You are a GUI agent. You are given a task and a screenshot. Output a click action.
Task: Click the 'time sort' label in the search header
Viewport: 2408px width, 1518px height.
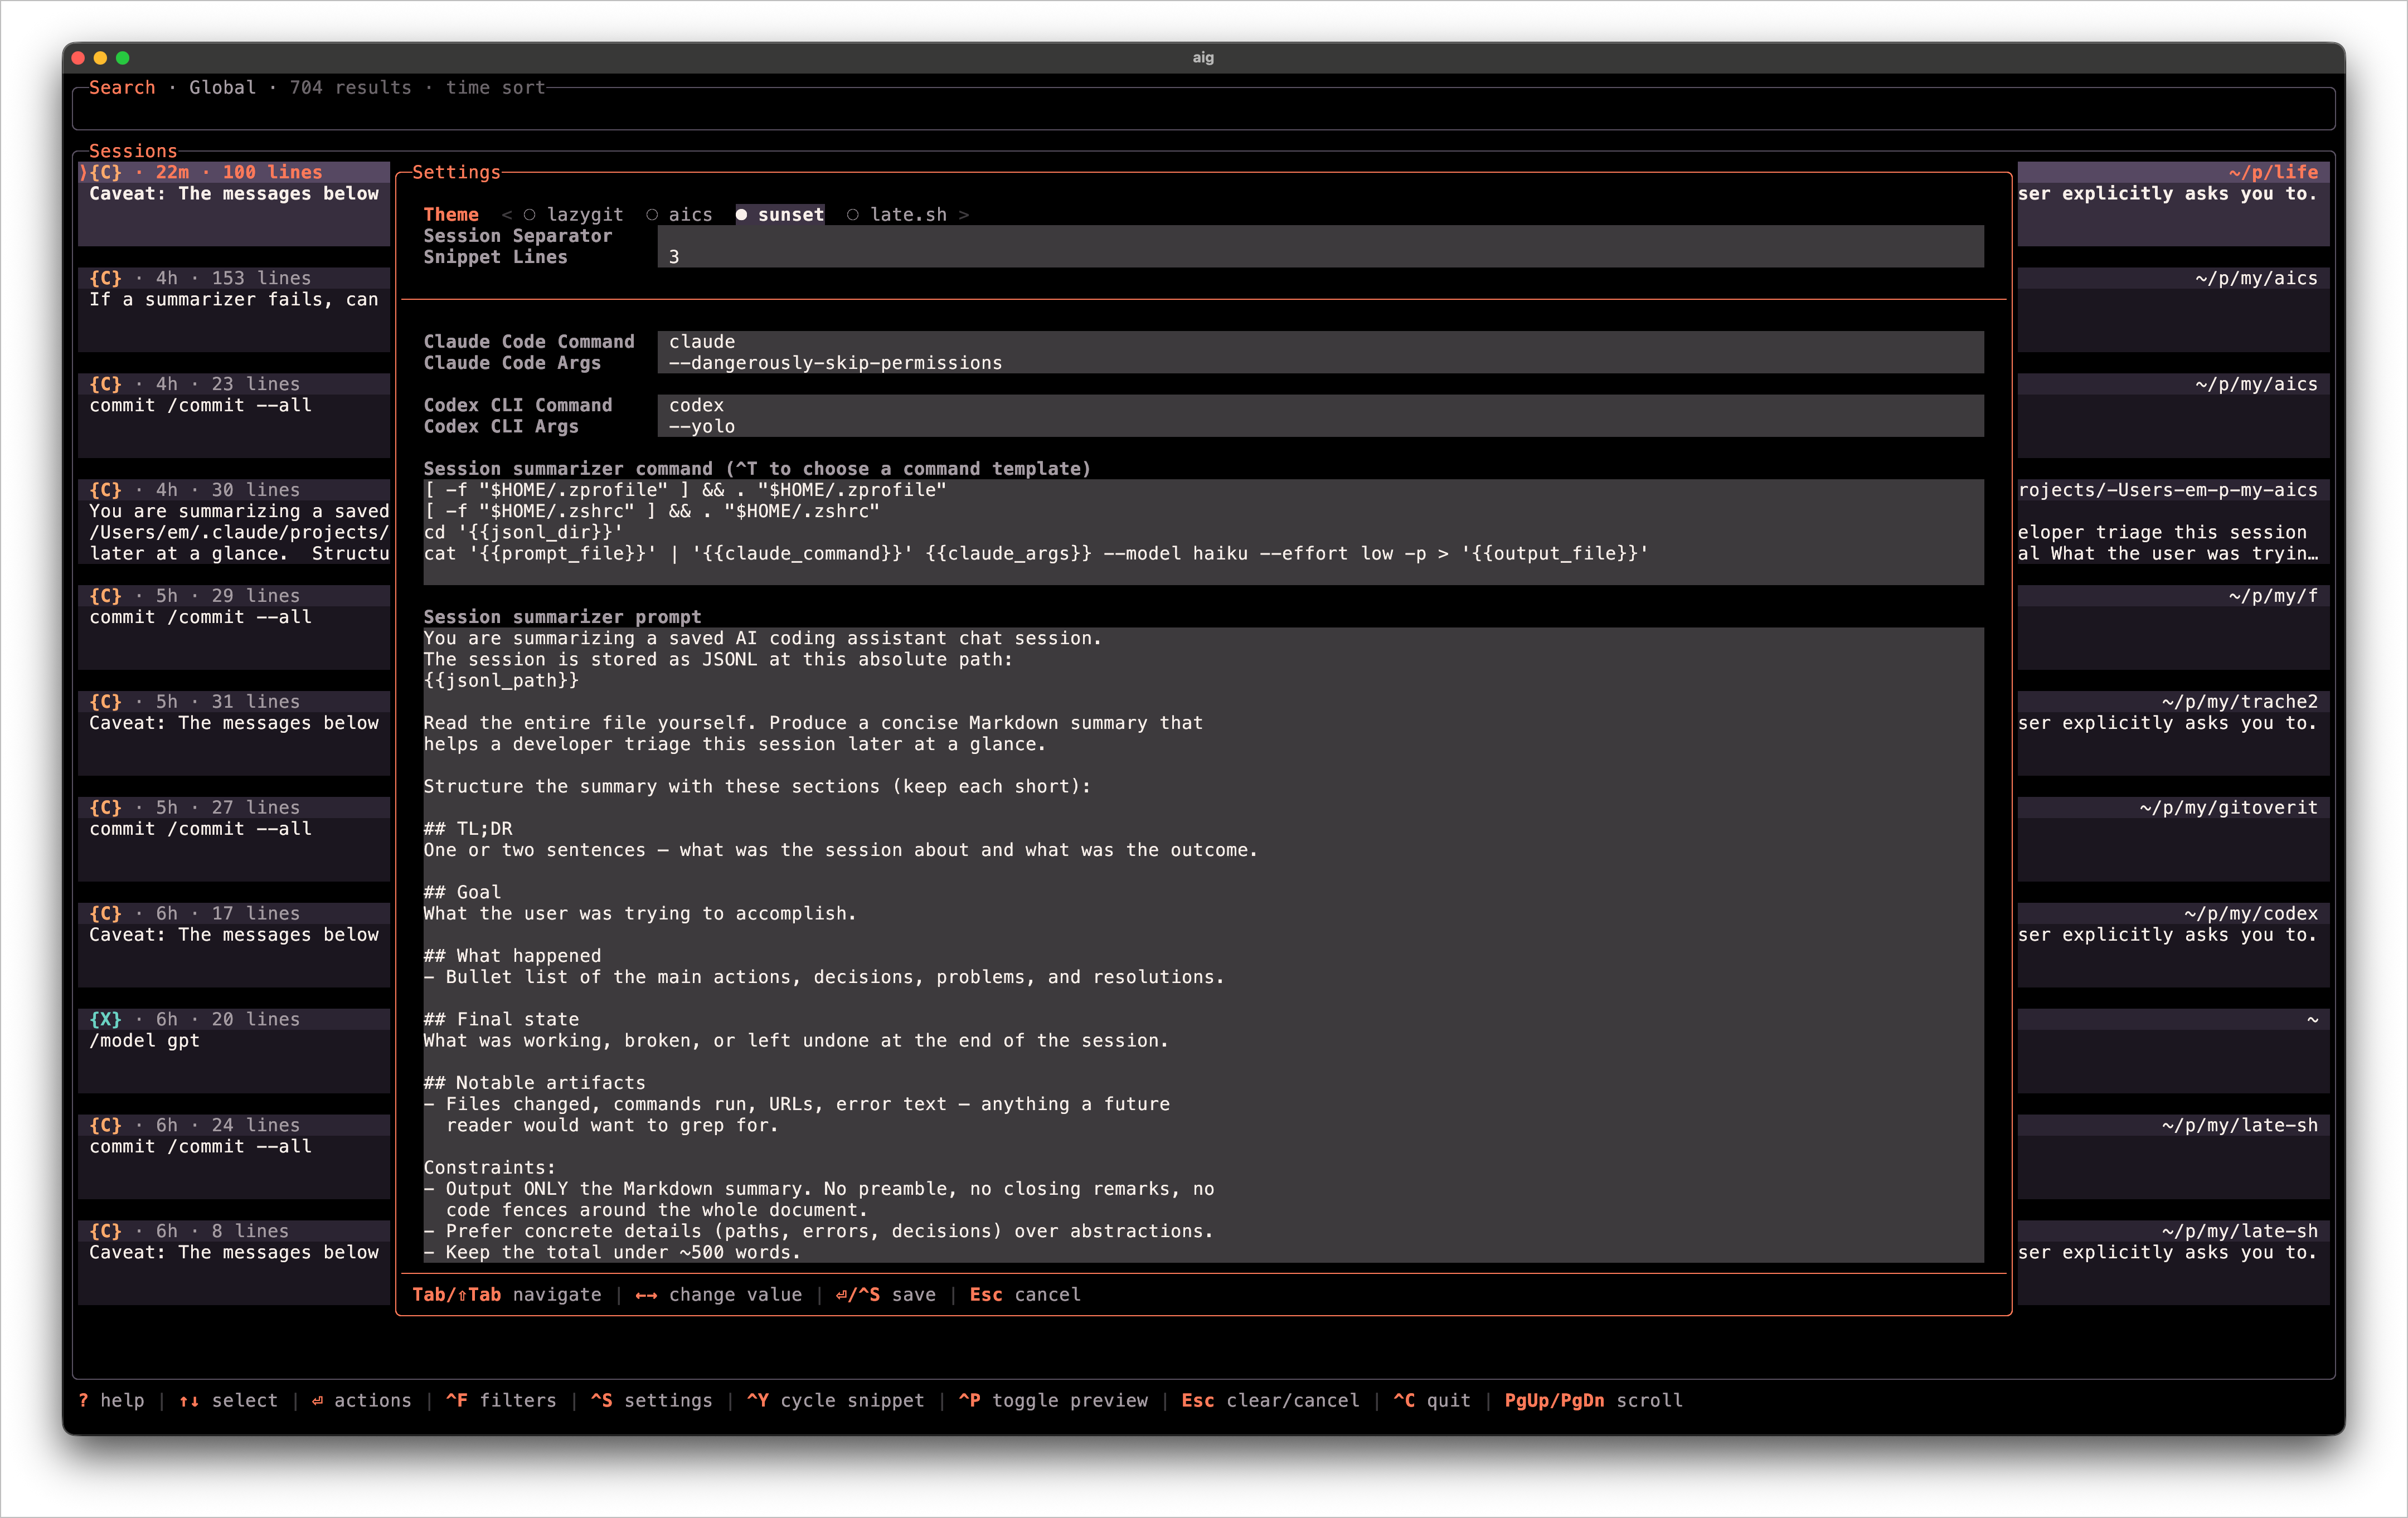[496, 88]
